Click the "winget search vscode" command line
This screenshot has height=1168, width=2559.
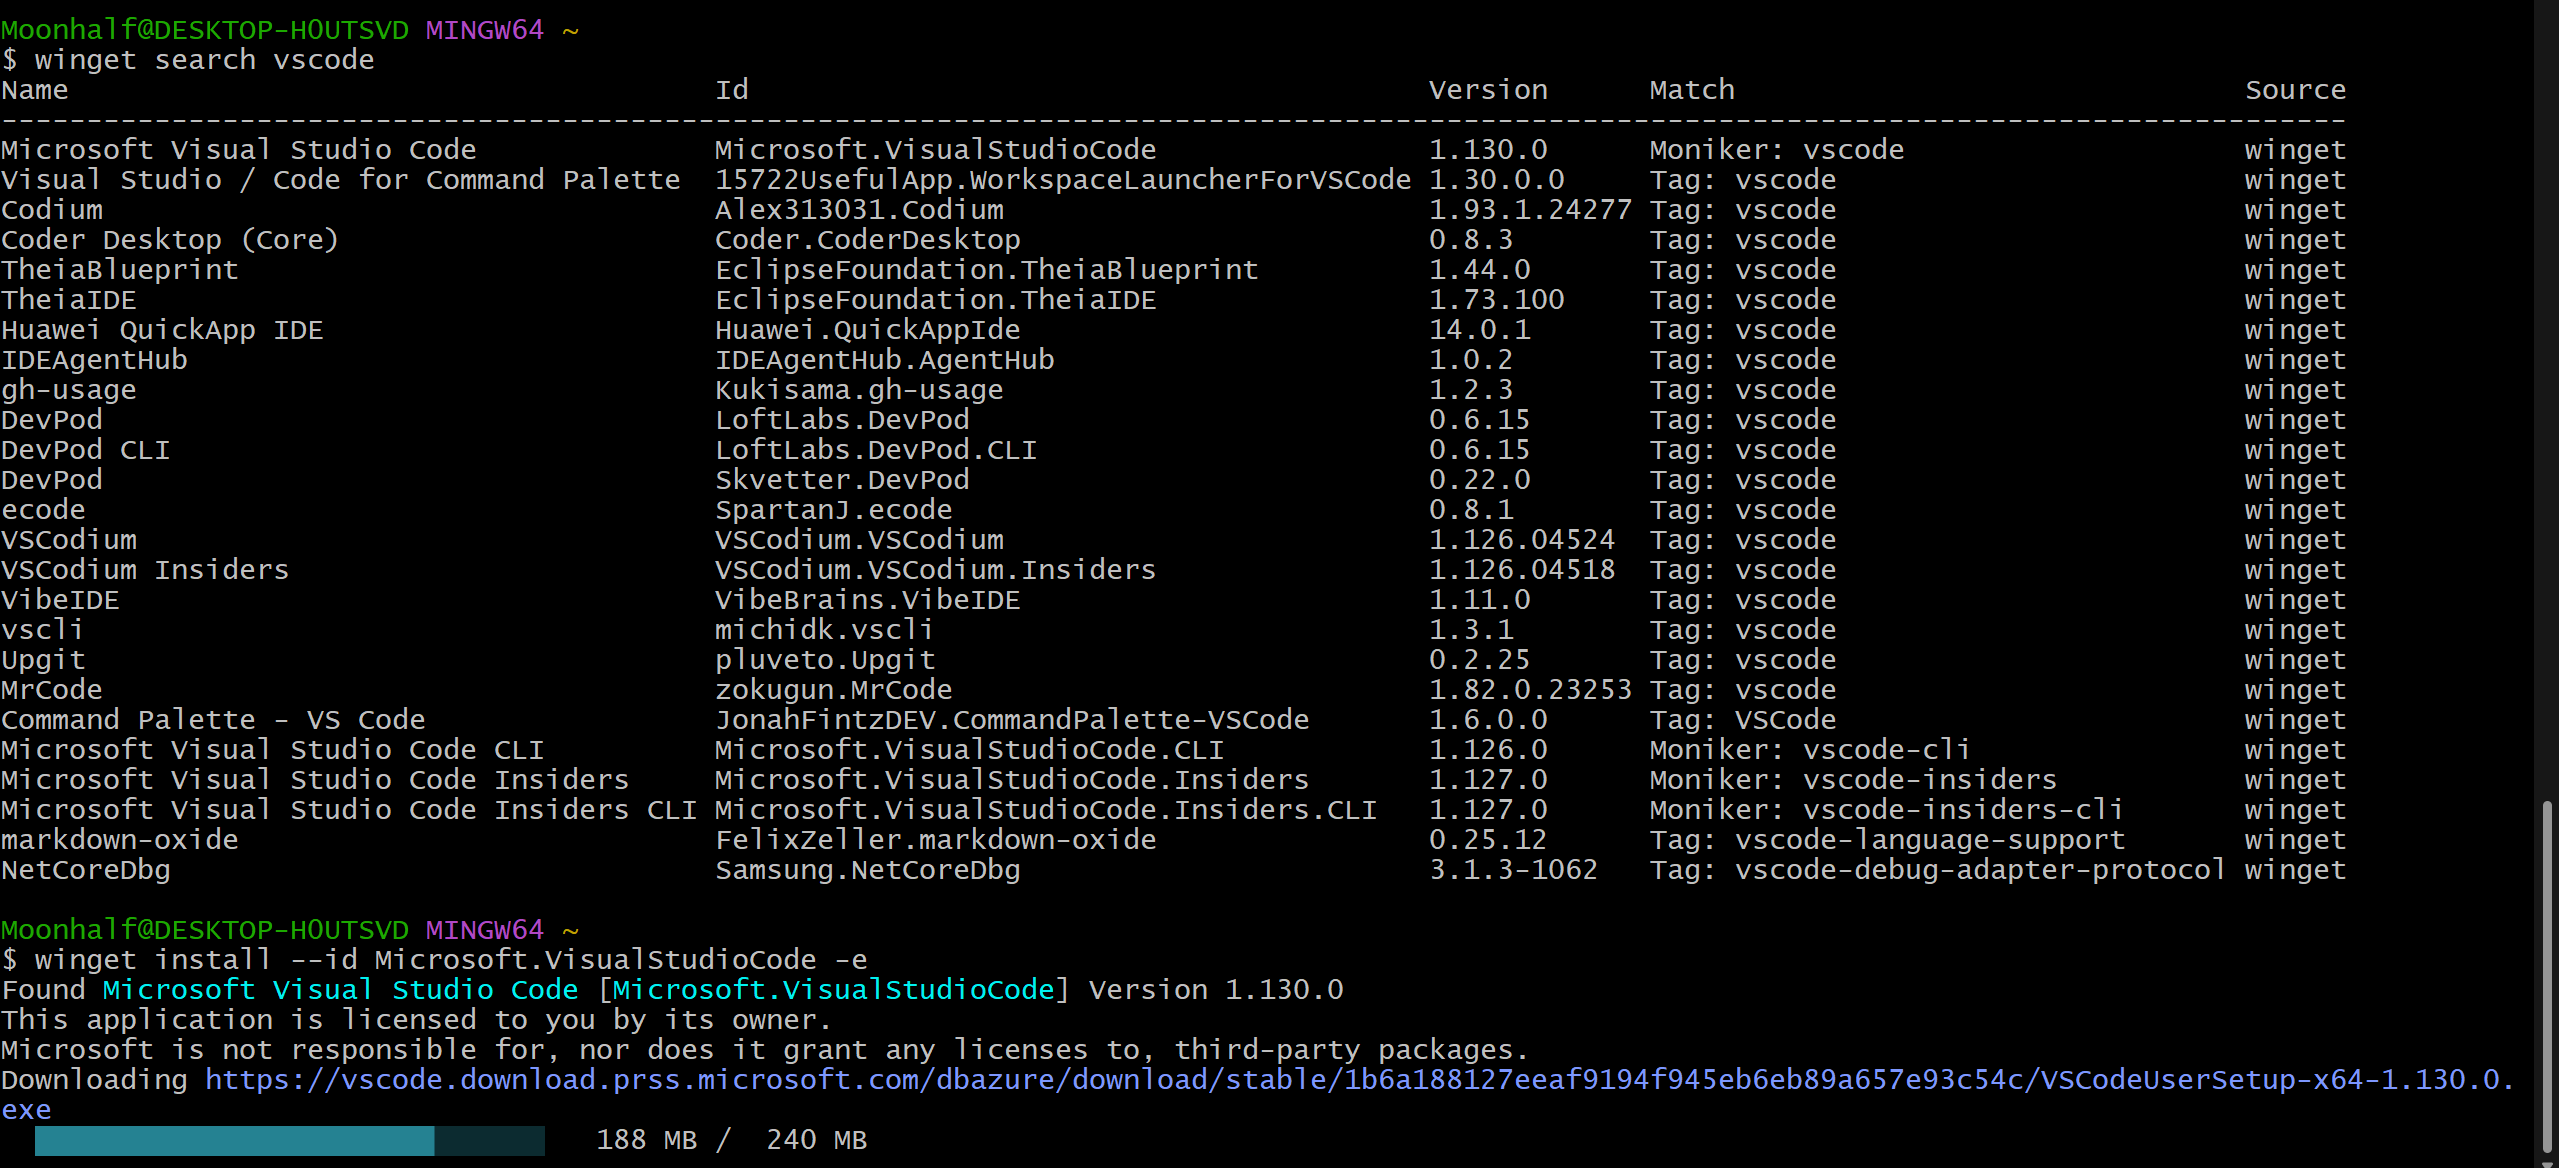[188, 60]
